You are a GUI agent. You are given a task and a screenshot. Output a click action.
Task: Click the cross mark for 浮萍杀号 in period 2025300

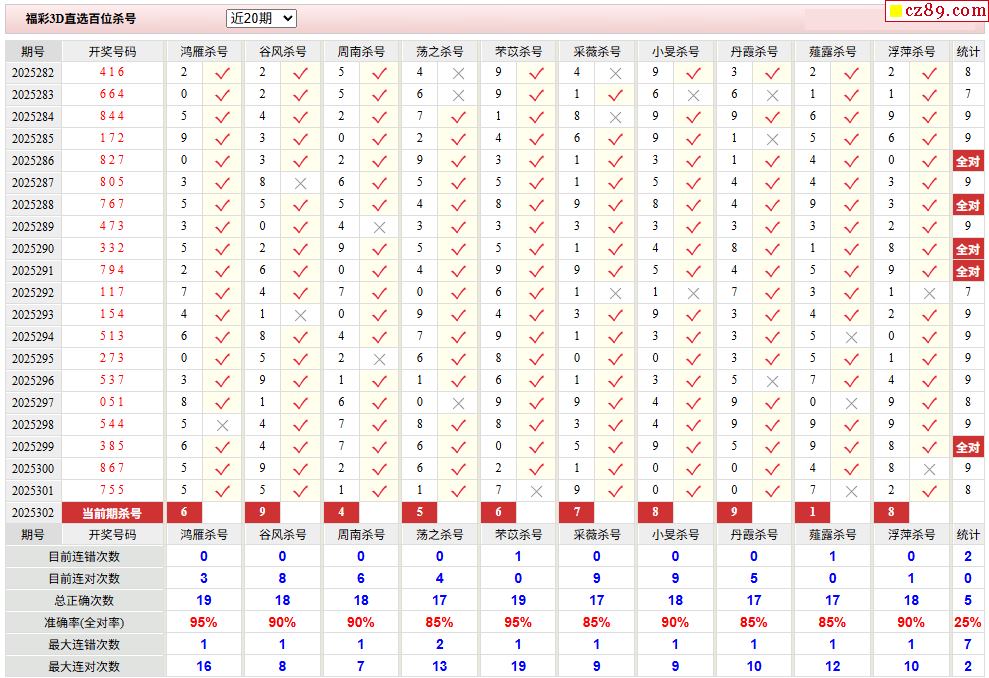click(x=929, y=469)
